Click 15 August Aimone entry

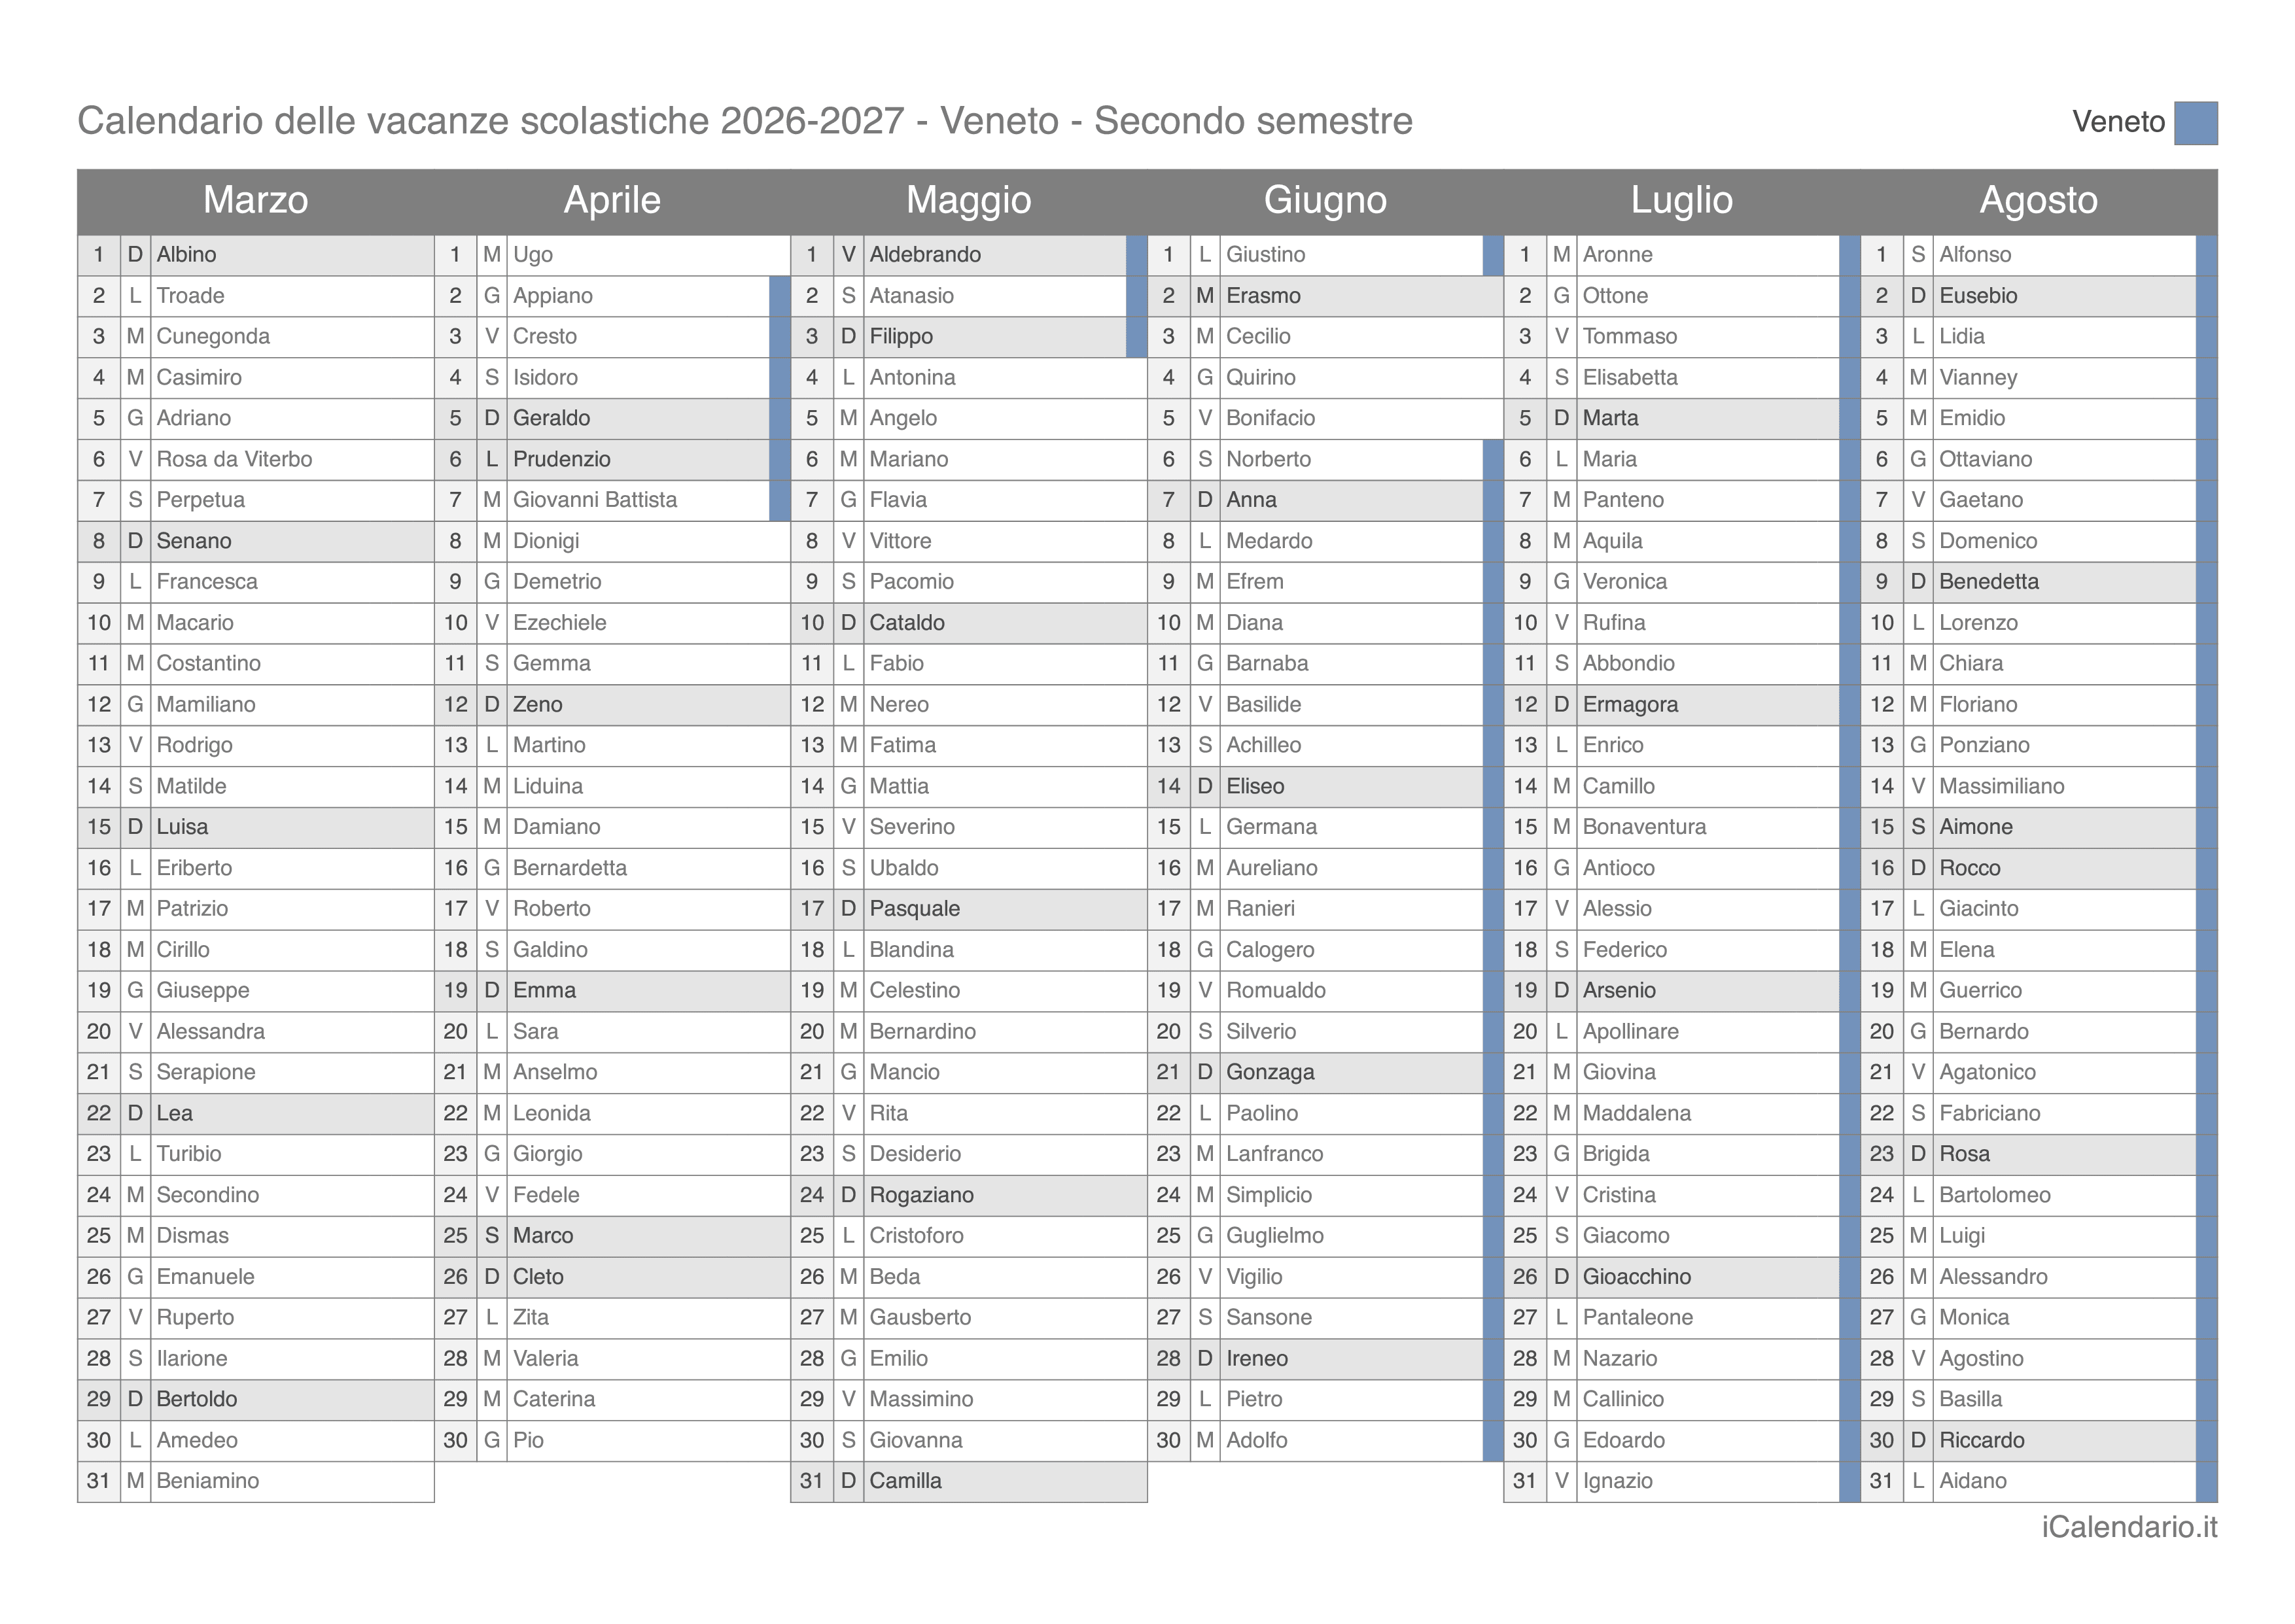2038,827
